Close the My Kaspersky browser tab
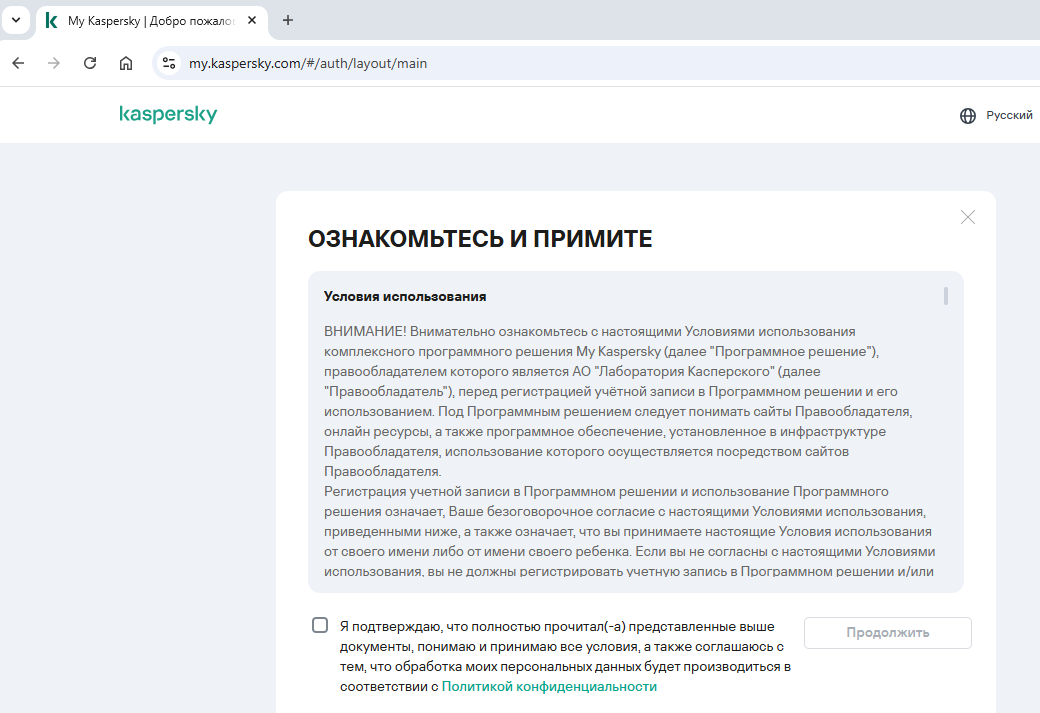1040x713 pixels. (252, 21)
